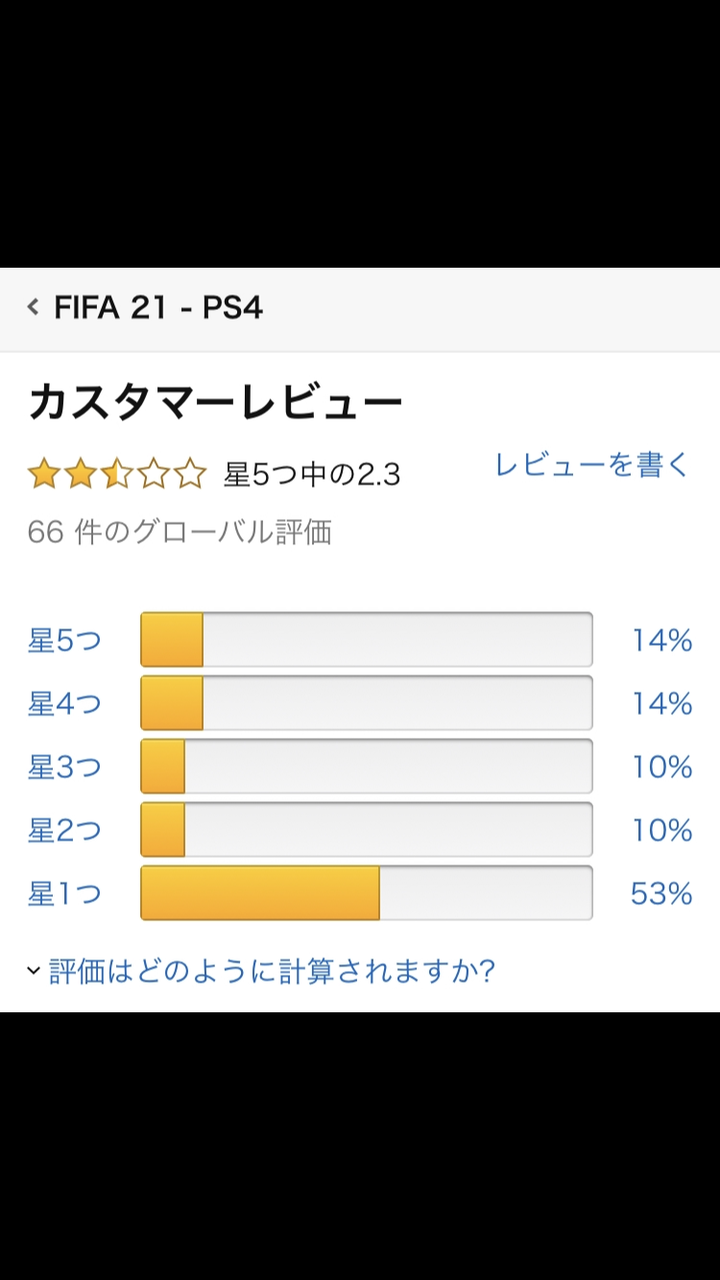Screen dimensions: 720x1280
Task: Select the 星3つ rating label
Action: click(63, 767)
